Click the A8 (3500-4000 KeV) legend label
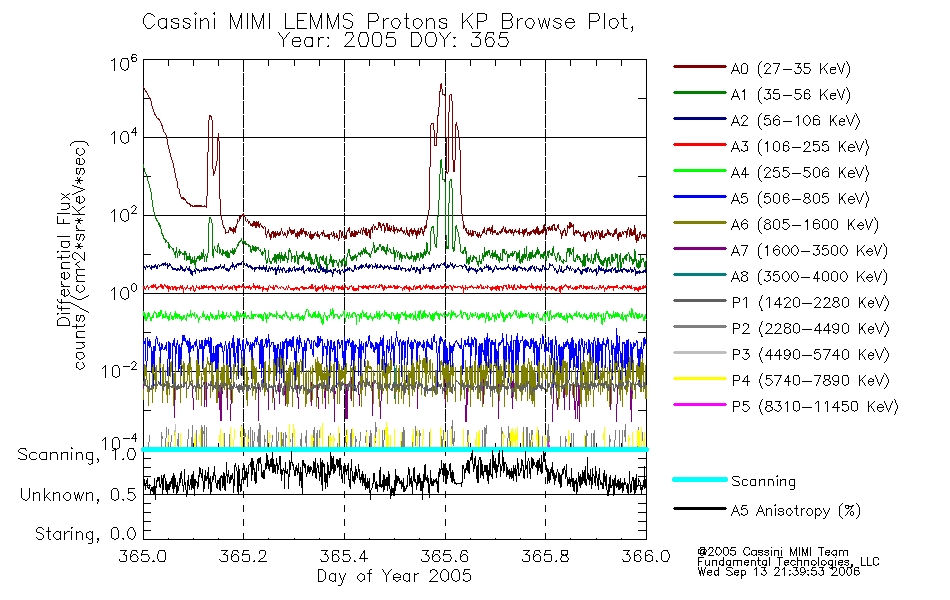 809,278
